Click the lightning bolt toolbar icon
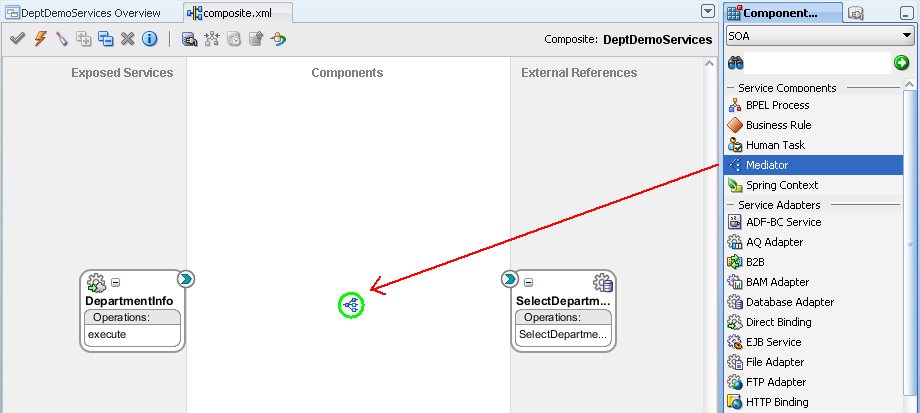Image resolution: width=920 pixels, height=413 pixels. click(x=40, y=39)
